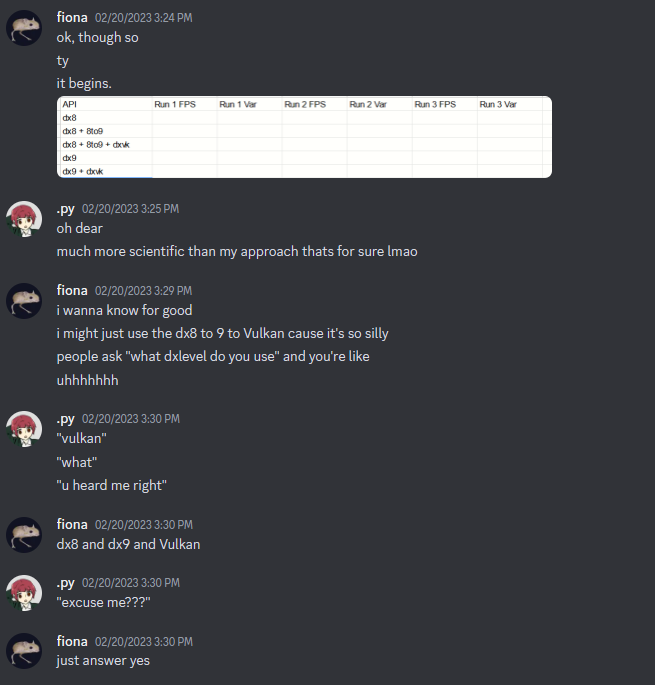The width and height of the screenshot is (655, 685).
Task: Click the message "u heard me right"
Action: 111,485
